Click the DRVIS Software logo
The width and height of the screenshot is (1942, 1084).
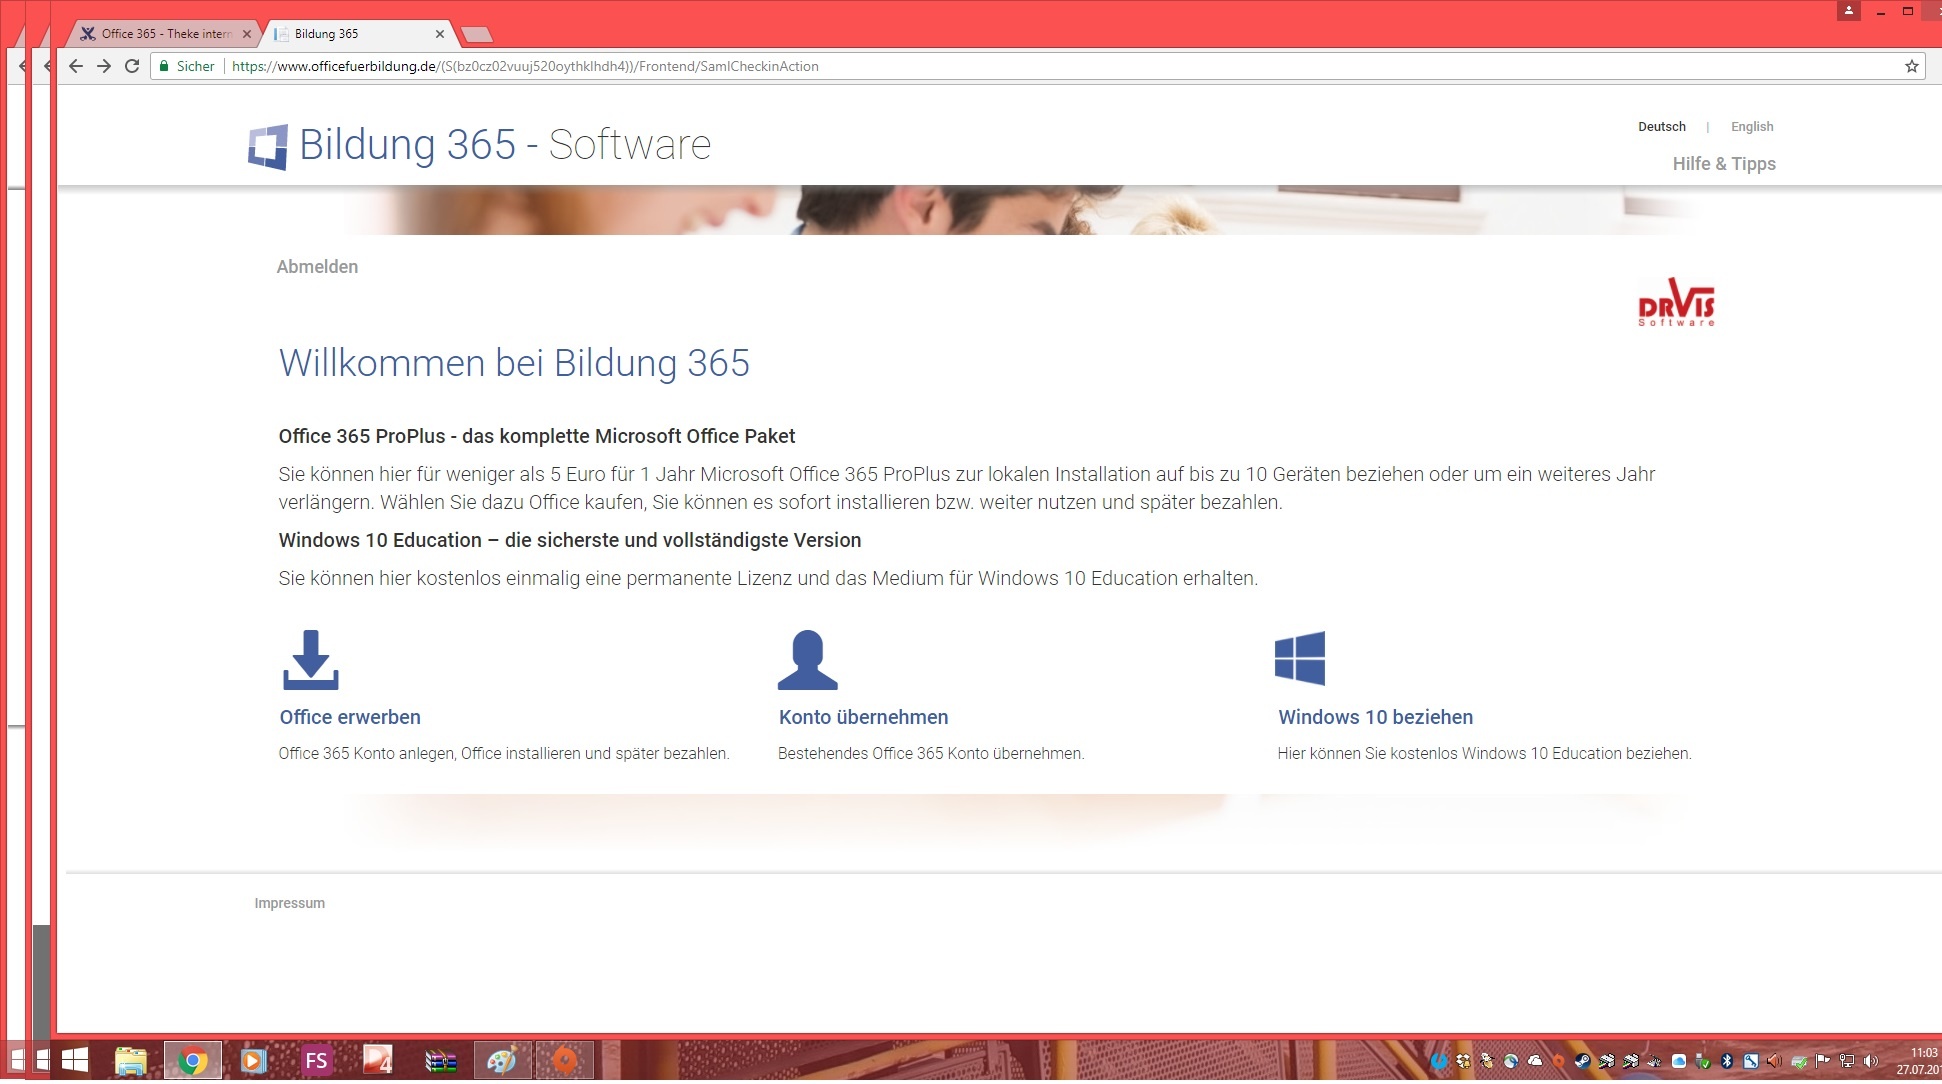tap(1676, 302)
